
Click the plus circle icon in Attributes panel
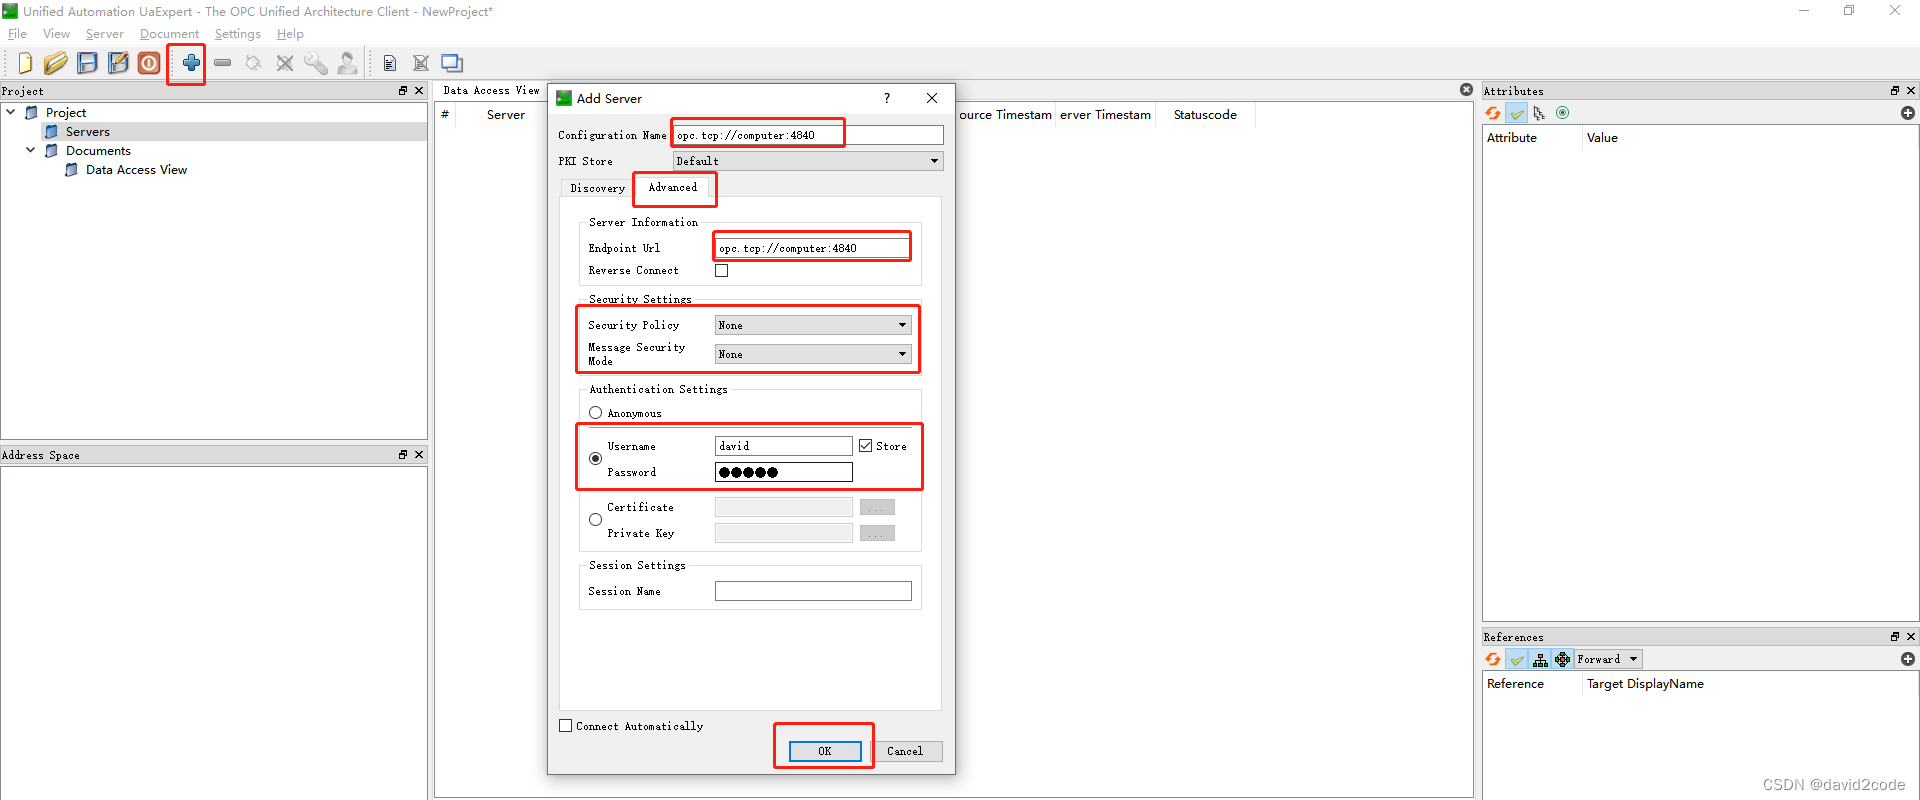(x=1908, y=113)
